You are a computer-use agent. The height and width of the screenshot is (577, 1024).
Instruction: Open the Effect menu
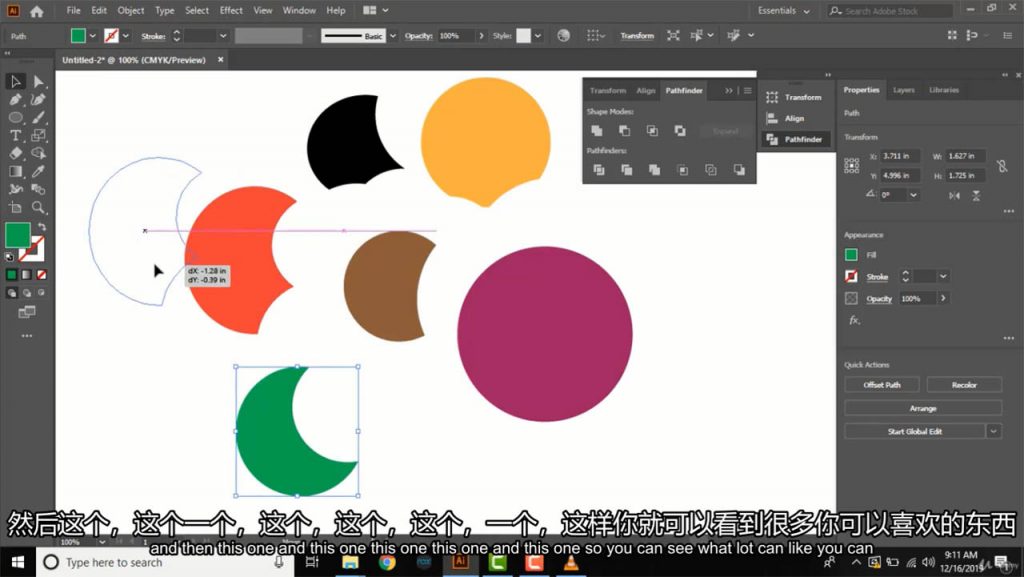click(231, 10)
